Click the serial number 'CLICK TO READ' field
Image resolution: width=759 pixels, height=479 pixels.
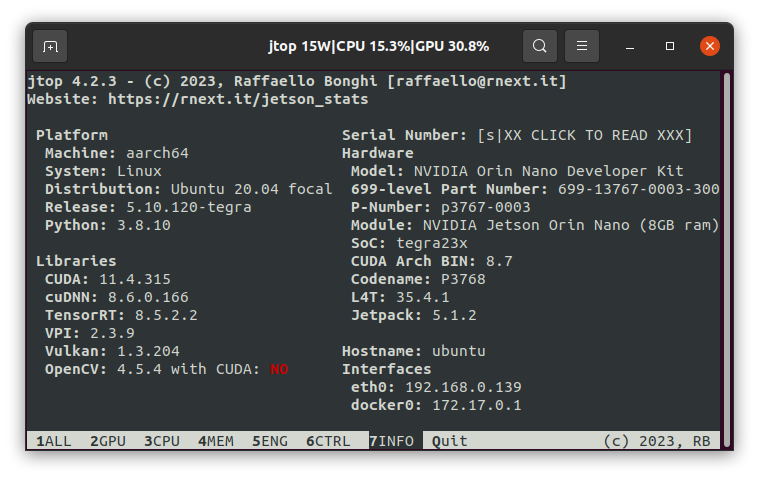coord(585,135)
